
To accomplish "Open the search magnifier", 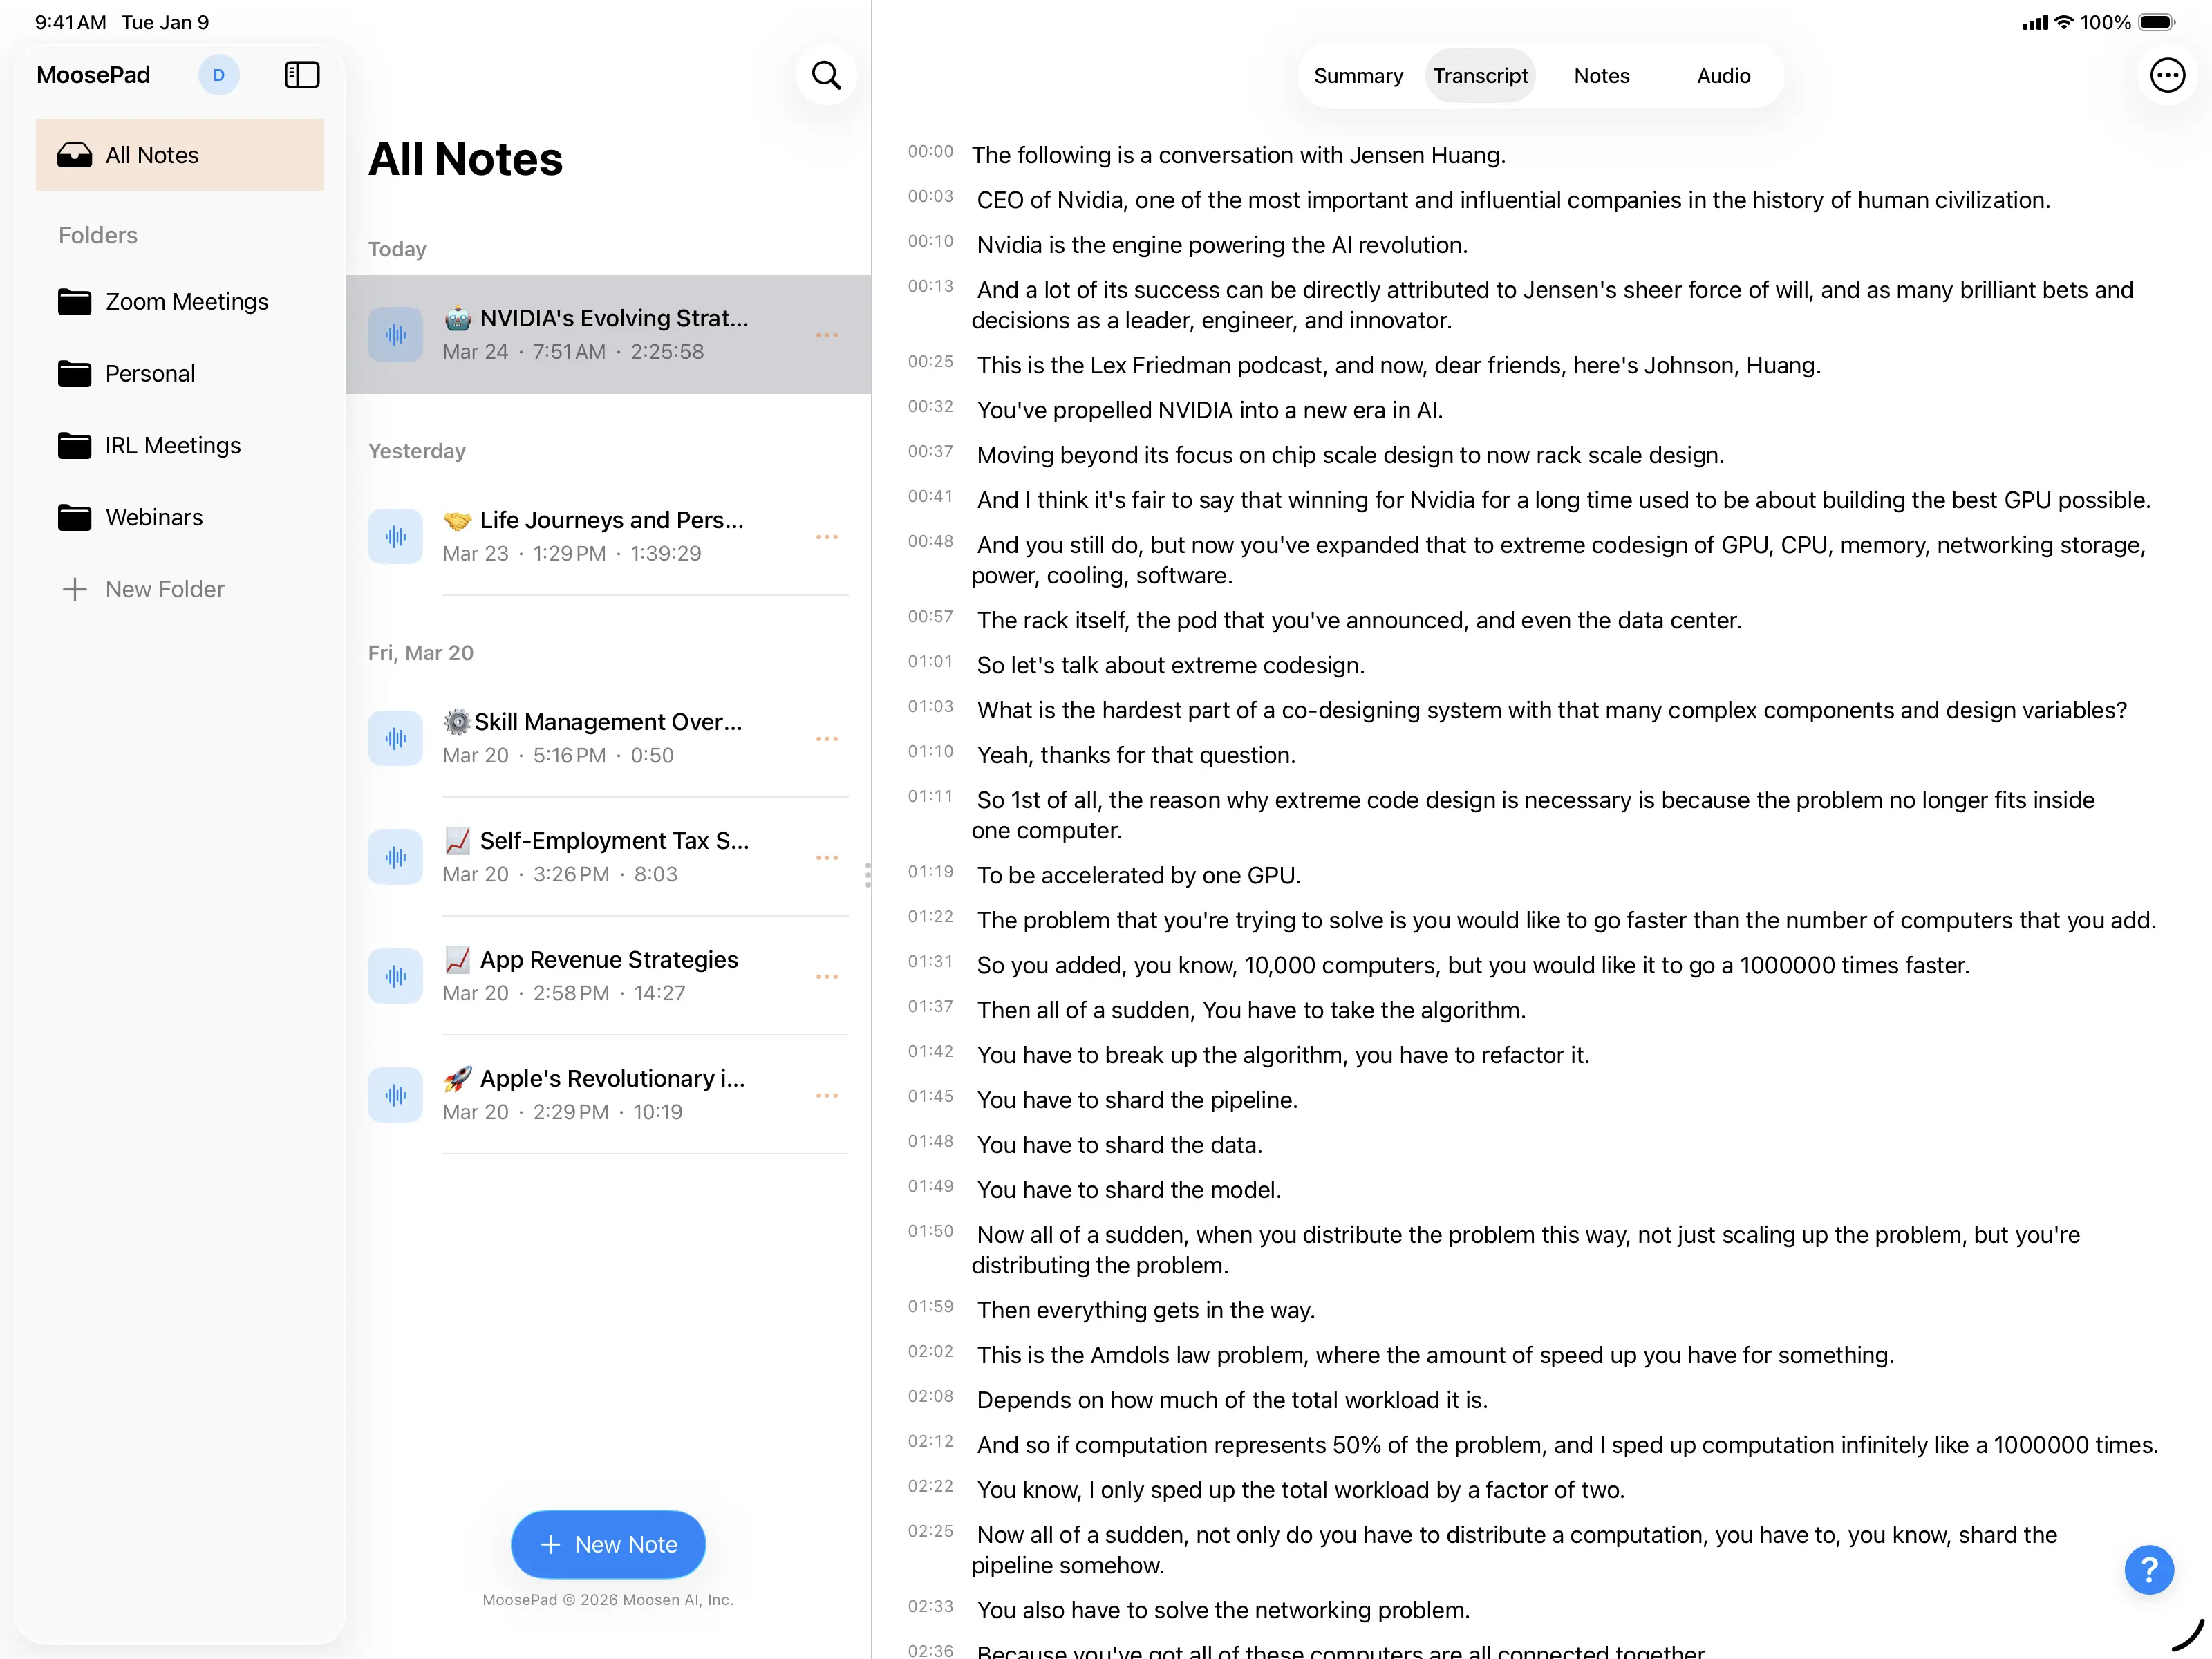I will 826,75.
